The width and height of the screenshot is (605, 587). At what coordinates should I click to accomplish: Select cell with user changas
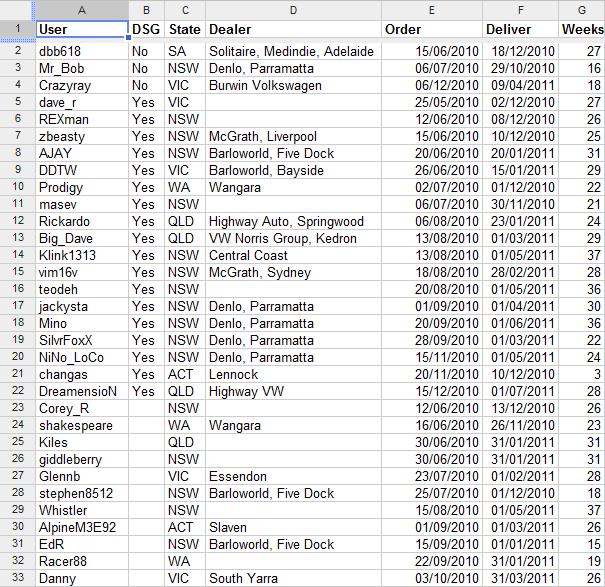pos(82,374)
